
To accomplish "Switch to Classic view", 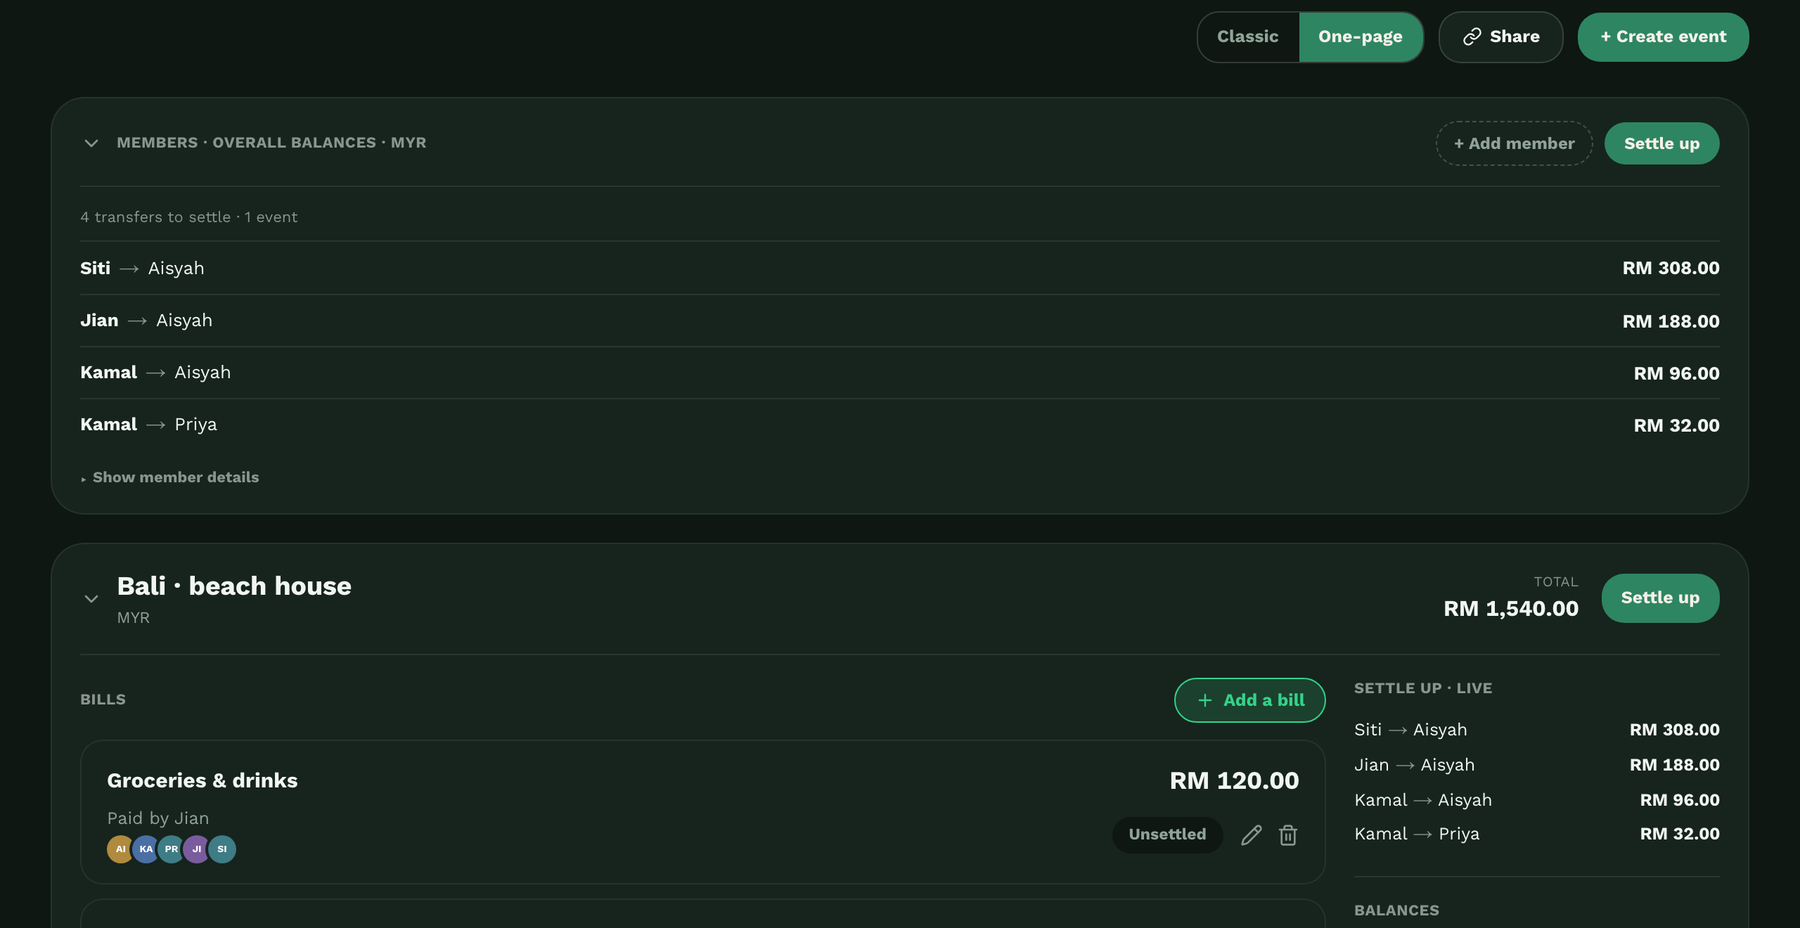I will pos(1248,37).
